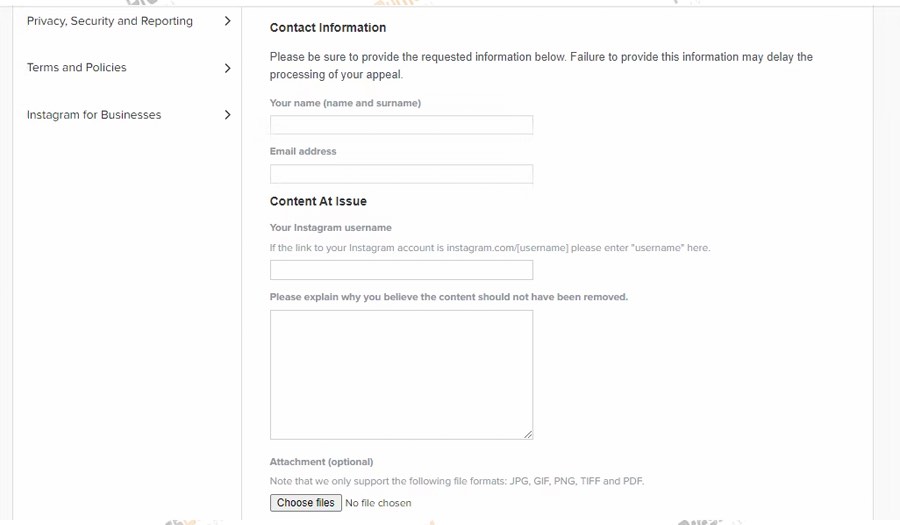Click the "Attachment (optional)" label
900x525 pixels.
tap(321, 462)
